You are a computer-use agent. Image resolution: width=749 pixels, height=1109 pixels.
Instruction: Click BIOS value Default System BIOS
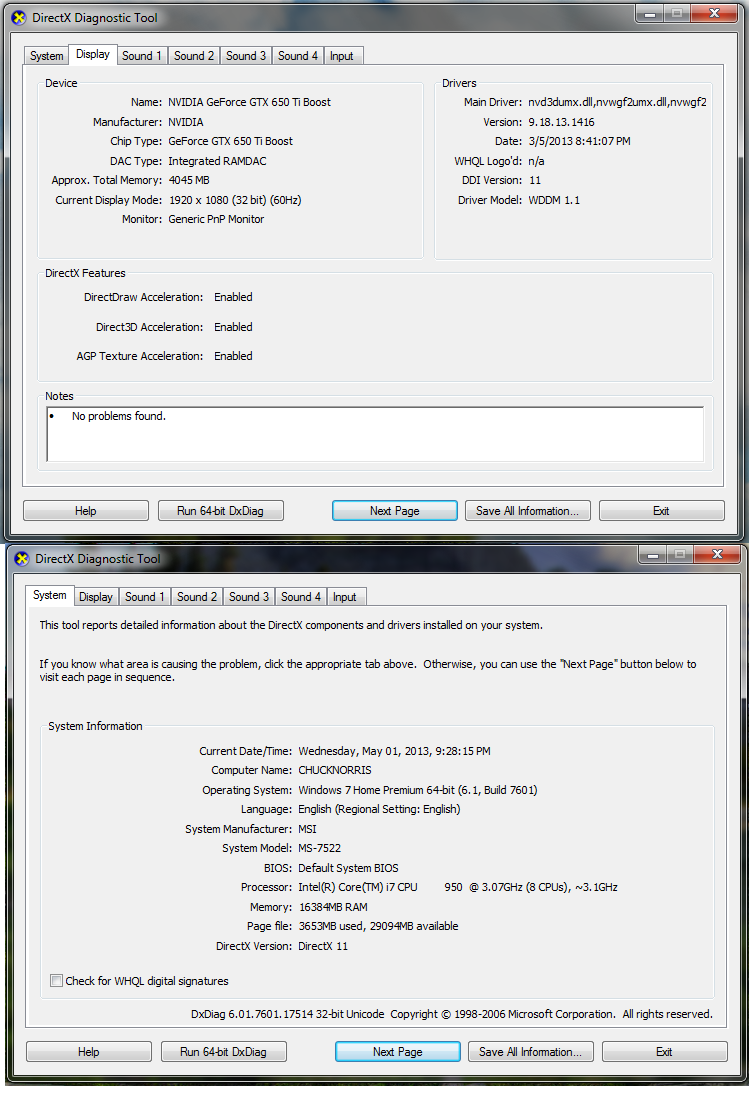pos(348,868)
